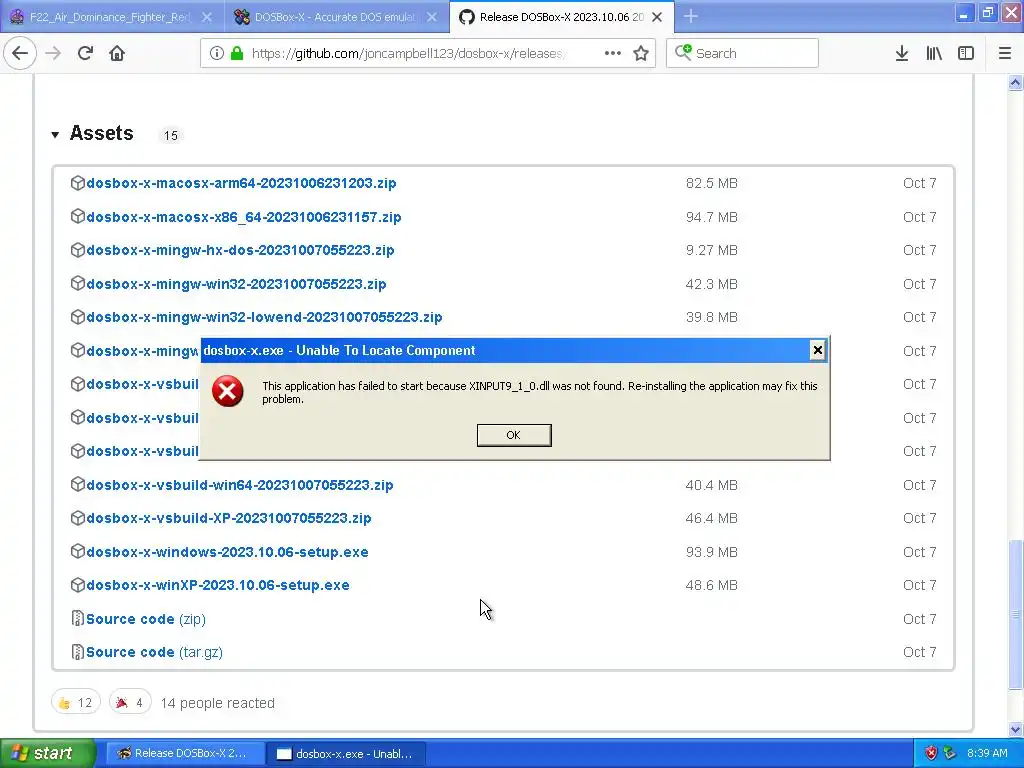The height and width of the screenshot is (768, 1024).
Task: Click the green padlock security icon
Action: [x=237, y=54]
